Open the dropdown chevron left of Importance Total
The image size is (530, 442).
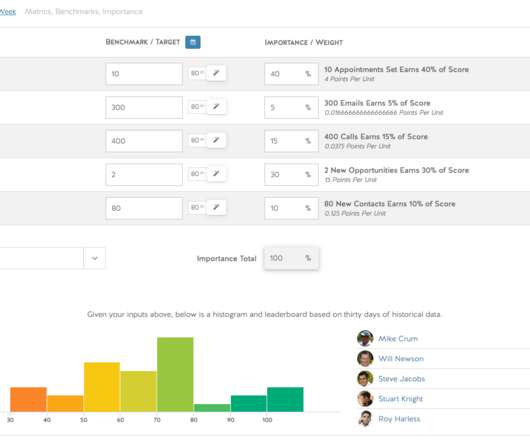[x=95, y=258]
